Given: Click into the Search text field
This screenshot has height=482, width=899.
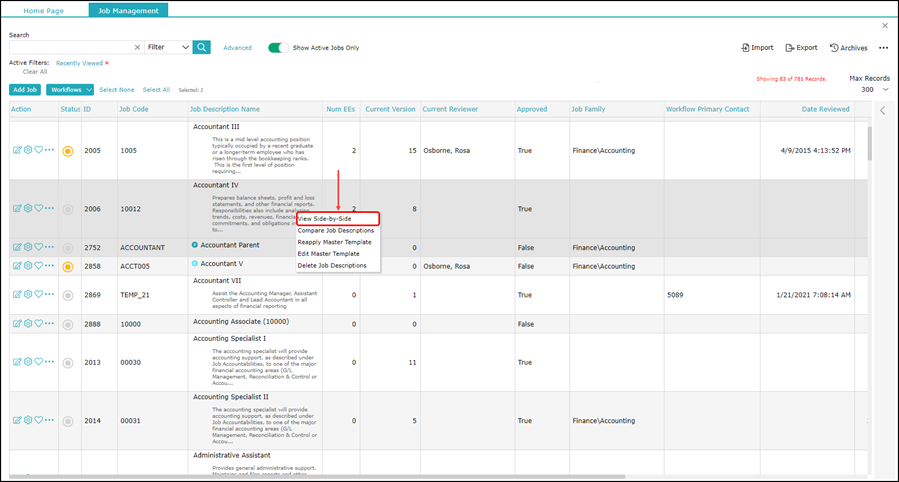Looking at the screenshot, I should click(x=70, y=47).
